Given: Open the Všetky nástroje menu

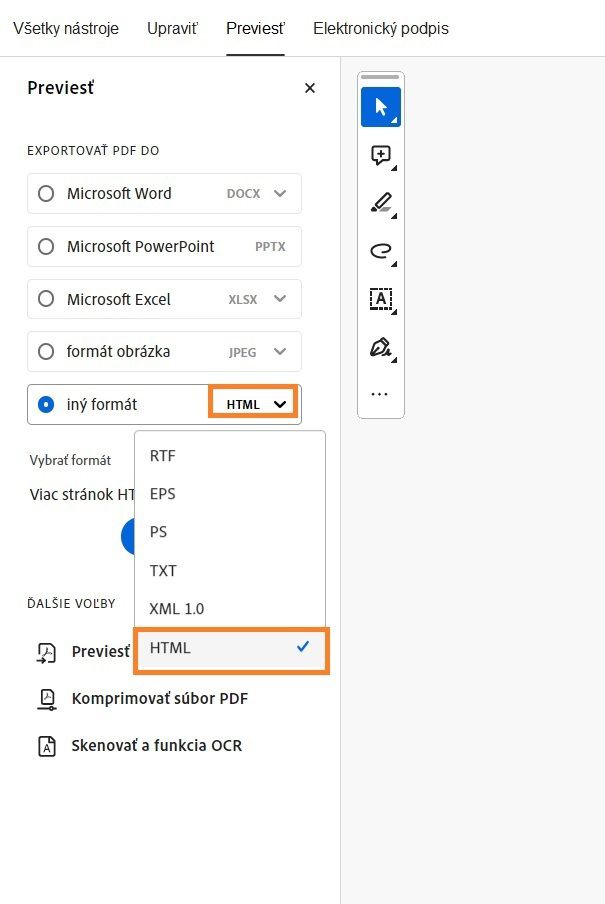Looking at the screenshot, I should click(x=65, y=29).
